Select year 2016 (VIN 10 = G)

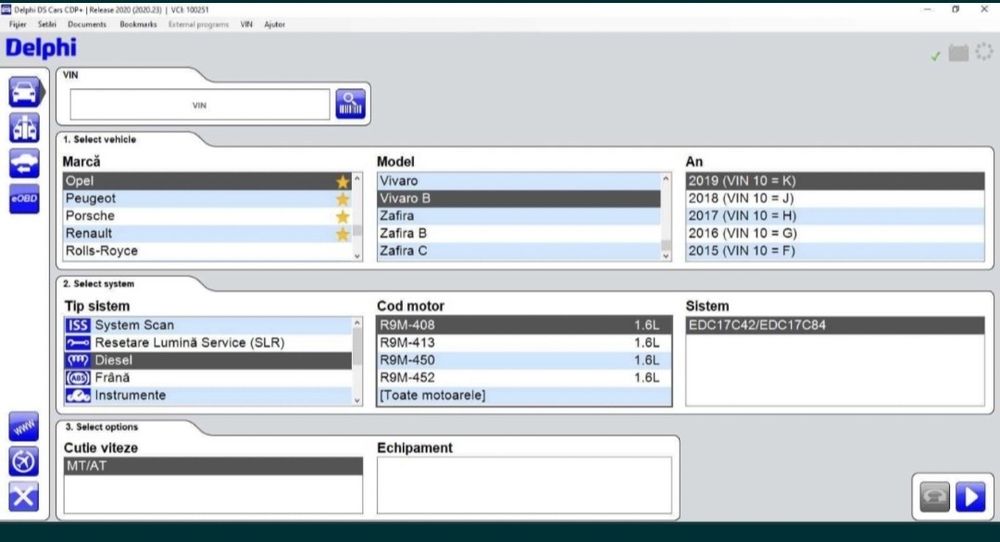[x=835, y=233]
